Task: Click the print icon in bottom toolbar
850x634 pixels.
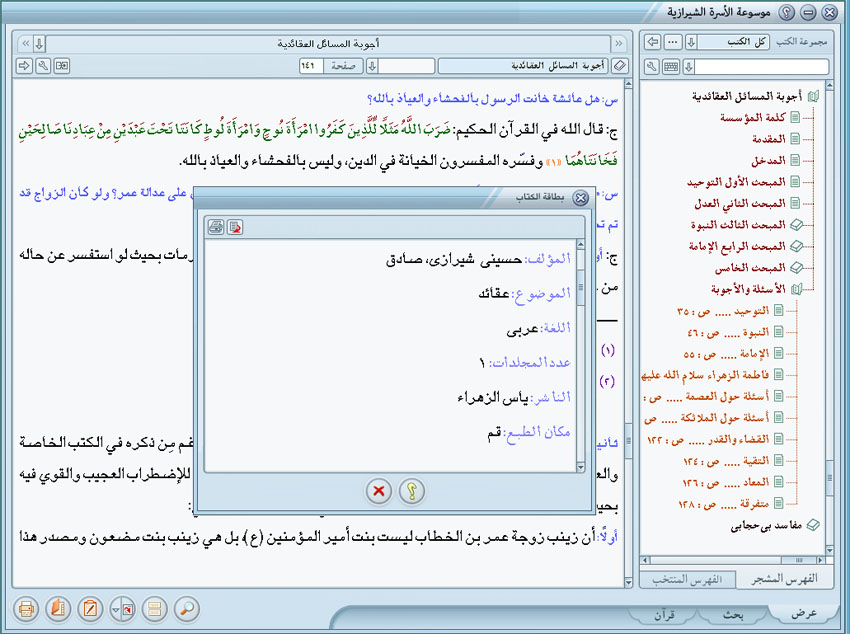Action: [27, 608]
